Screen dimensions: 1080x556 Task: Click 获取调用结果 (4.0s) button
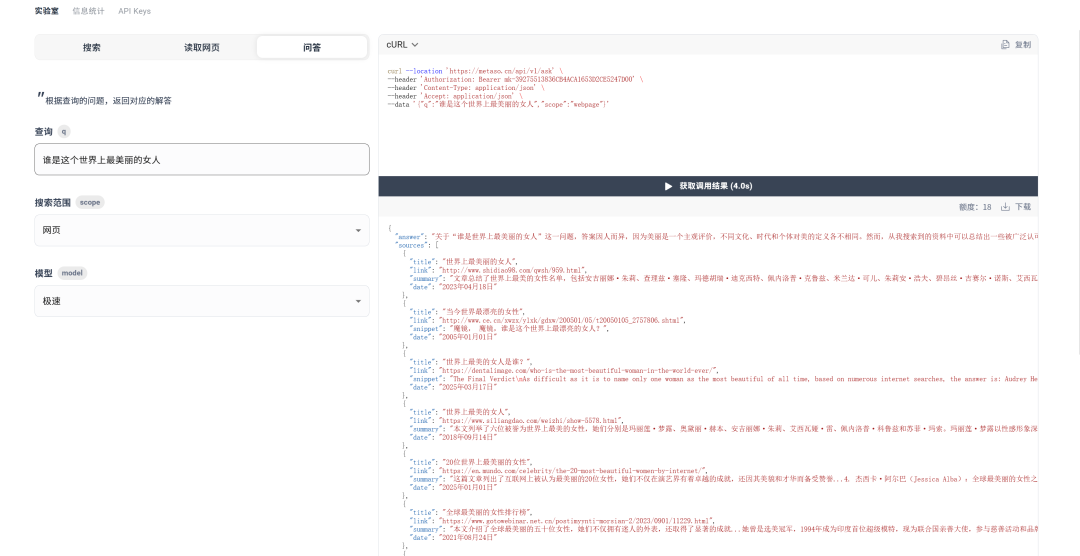tap(708, 186)
